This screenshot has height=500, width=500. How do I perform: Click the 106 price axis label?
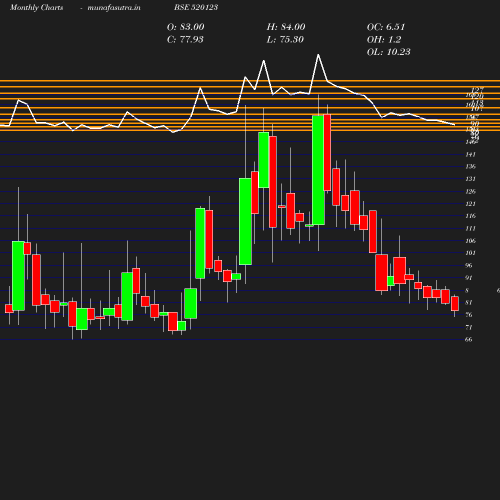click(471, 241)
